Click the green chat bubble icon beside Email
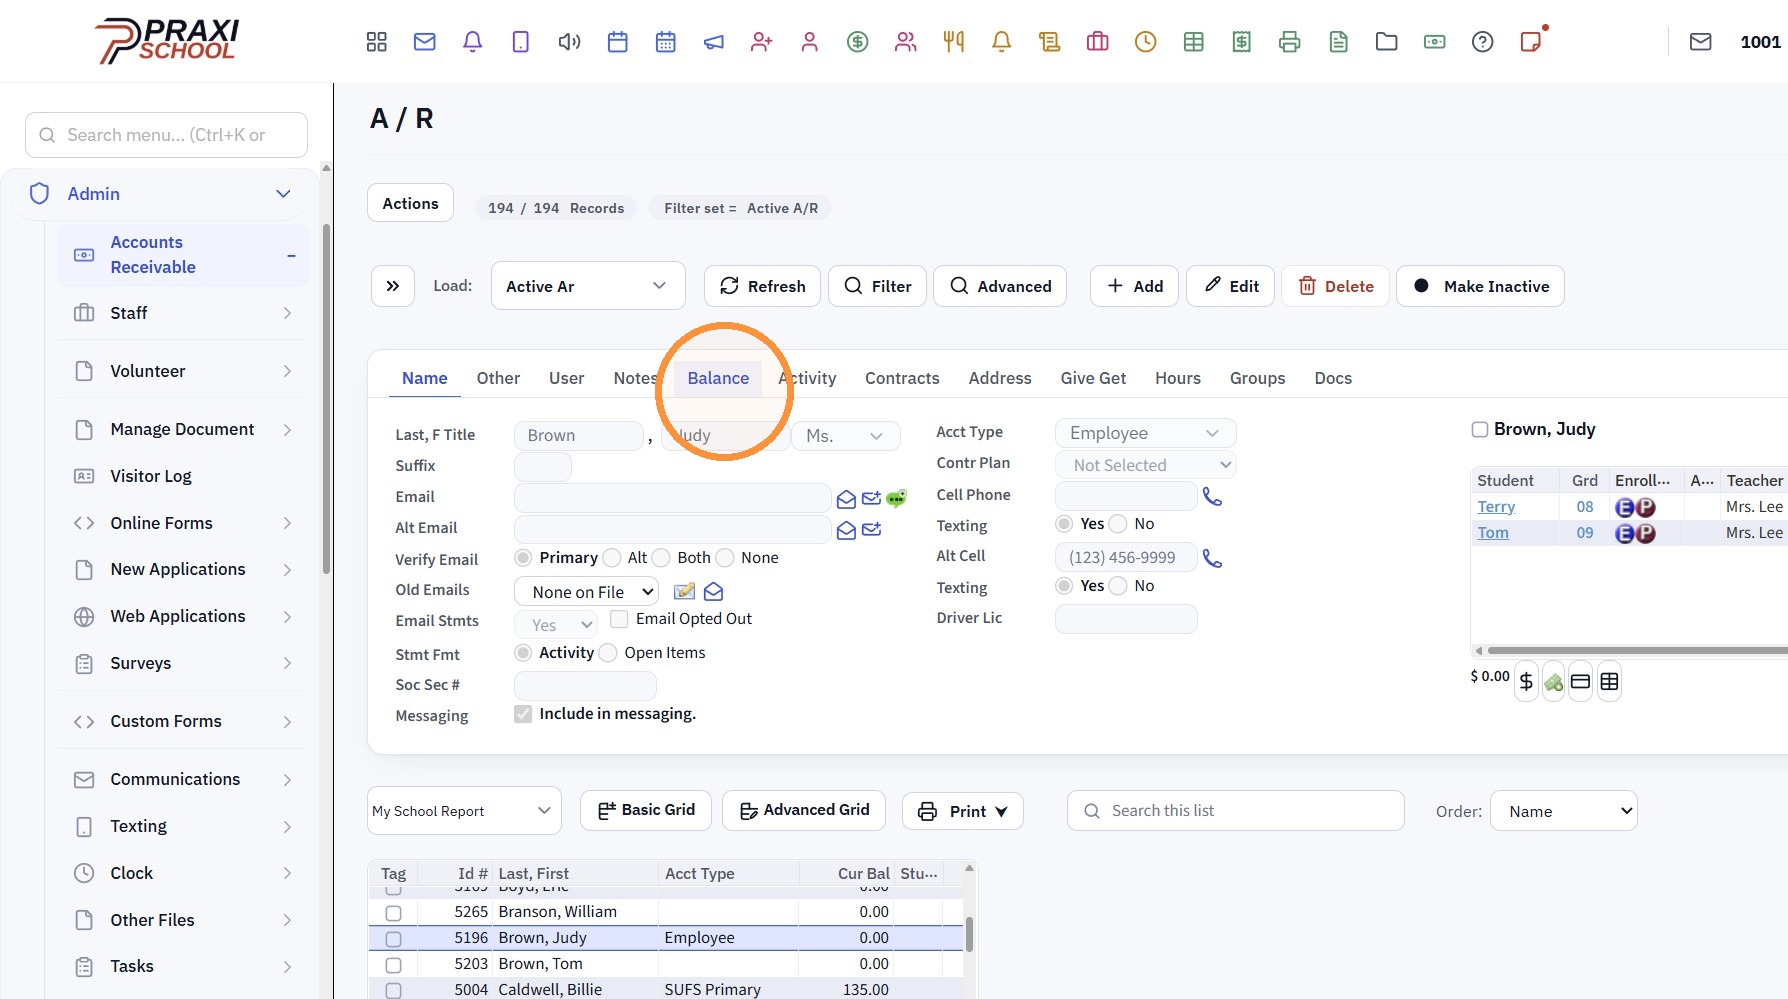Screen dimensions: 1788x999 pyautogui.click(x=896, y=498)
